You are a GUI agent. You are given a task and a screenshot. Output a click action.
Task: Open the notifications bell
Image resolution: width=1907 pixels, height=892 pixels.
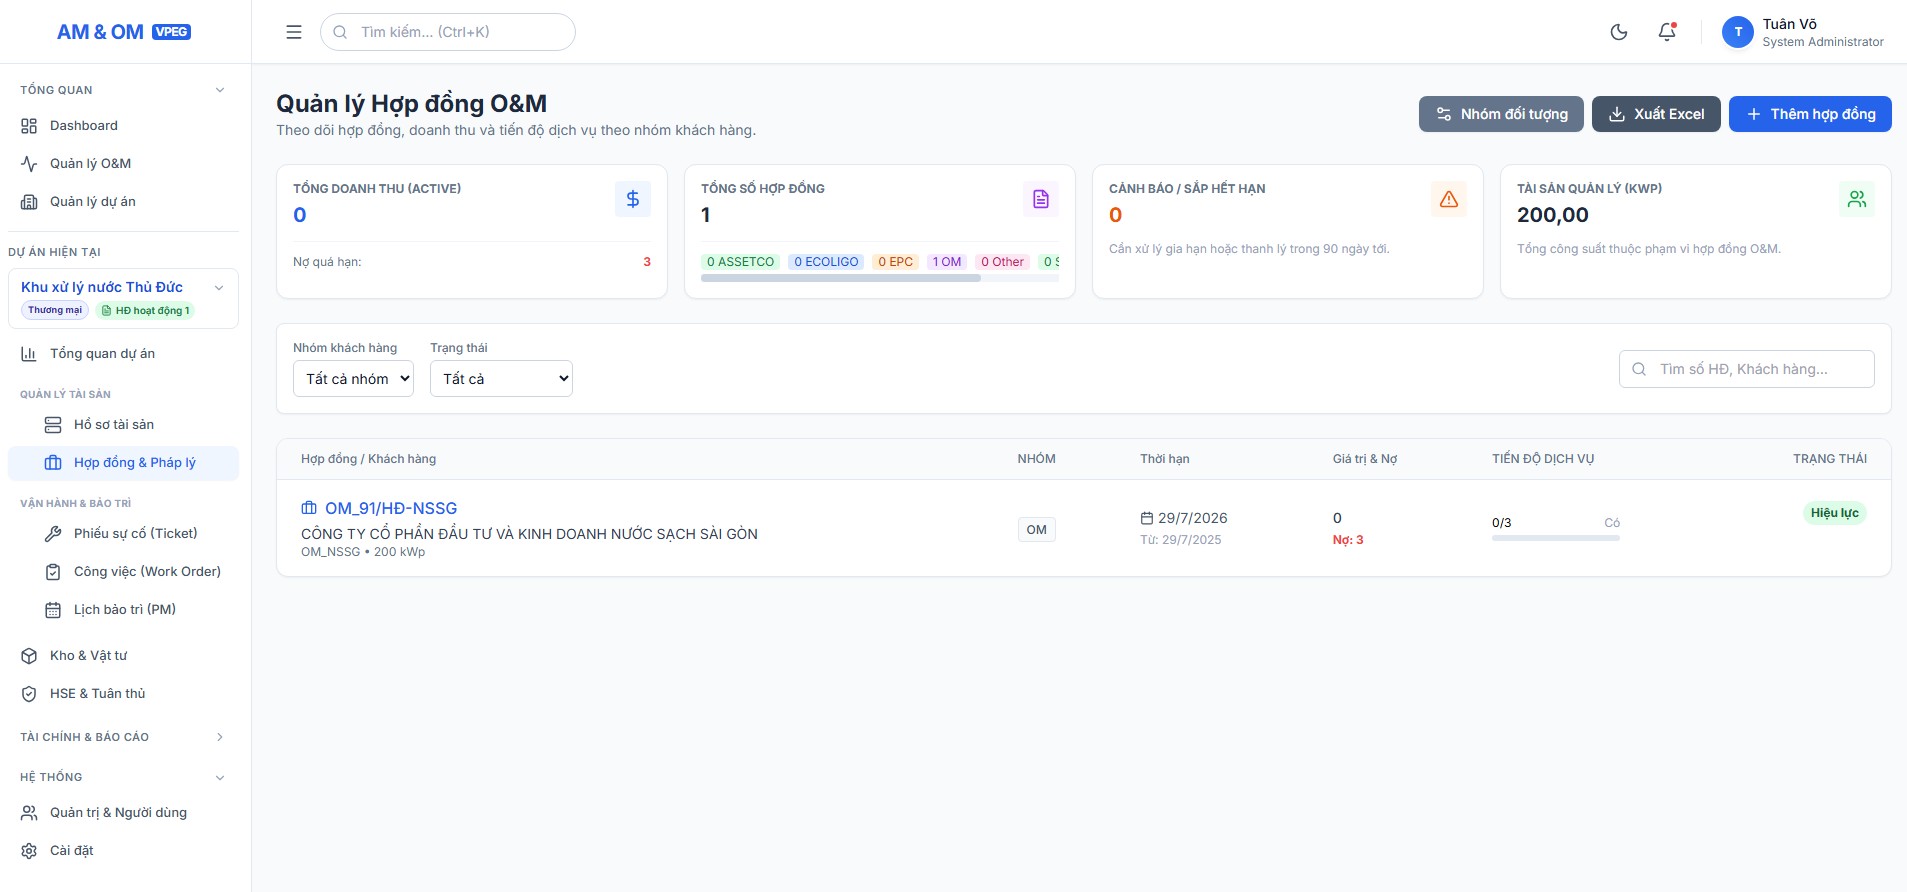point(1667,32)
